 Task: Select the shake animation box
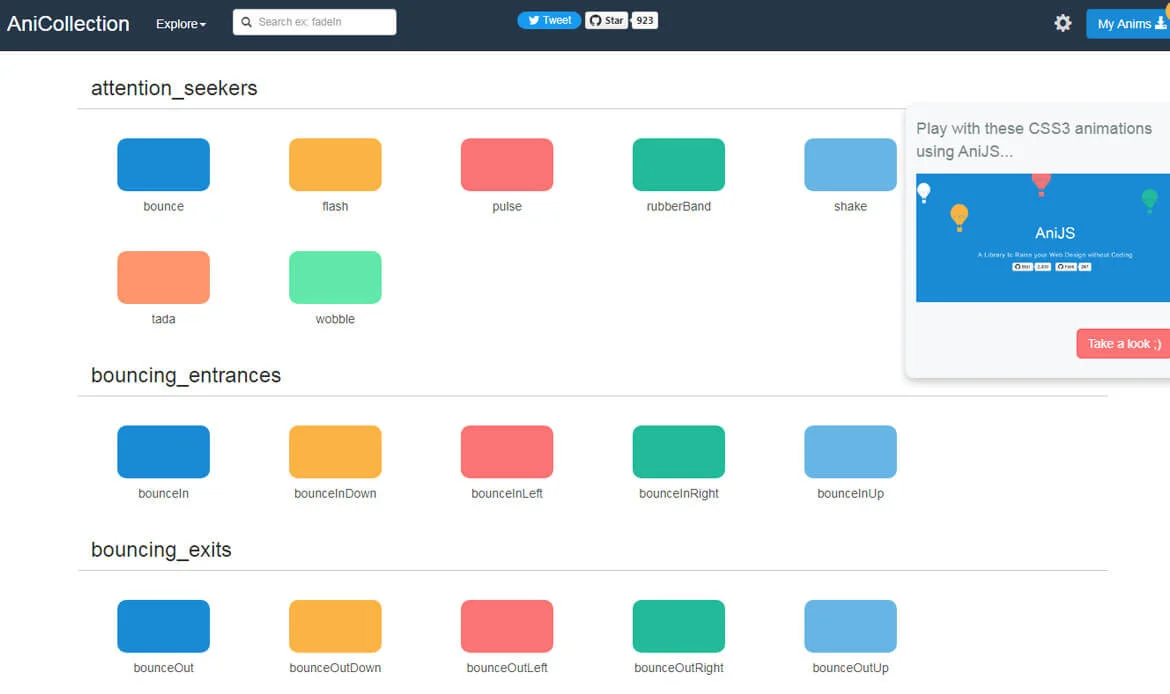coord(850,165)
